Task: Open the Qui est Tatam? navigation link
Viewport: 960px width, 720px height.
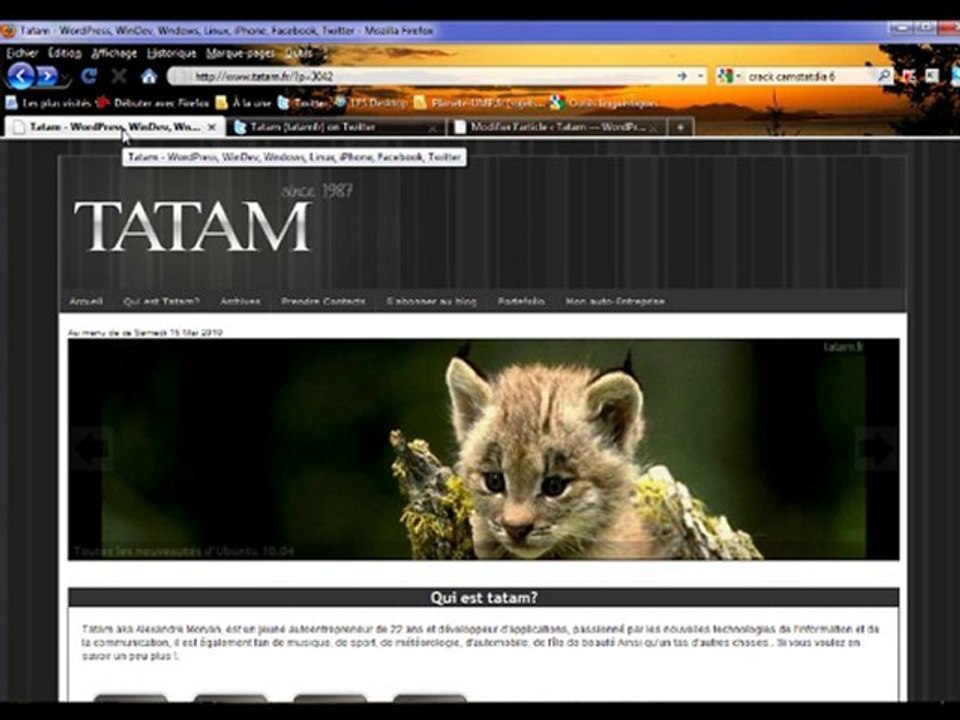Action: (x=161, y=301)
